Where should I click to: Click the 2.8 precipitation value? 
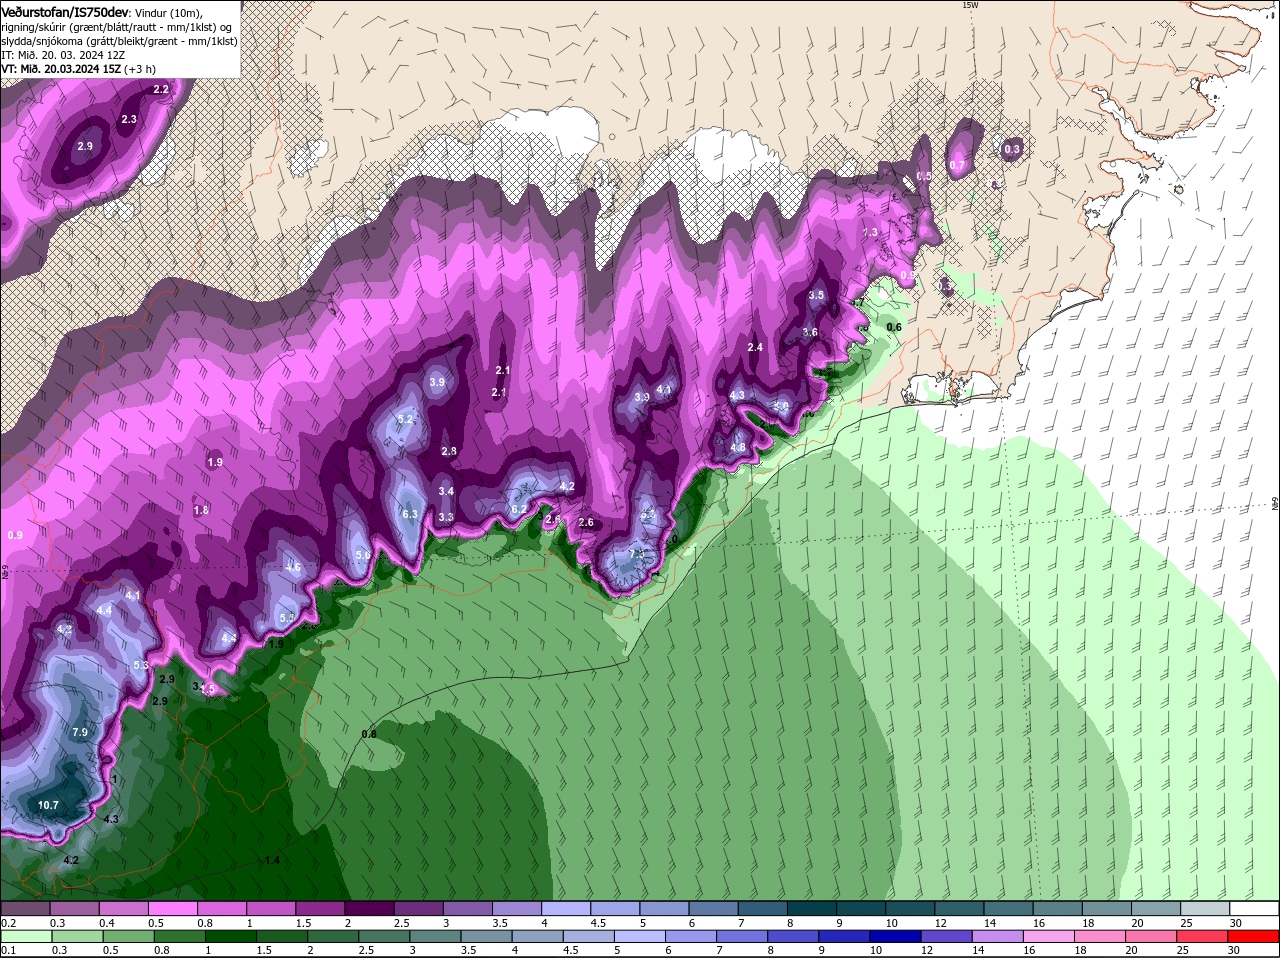pyautogui.click(x=449, y=451)
